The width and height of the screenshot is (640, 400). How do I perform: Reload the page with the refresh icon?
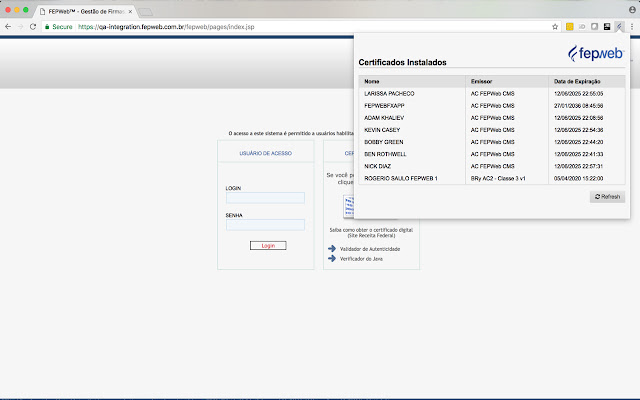(33, 27)
